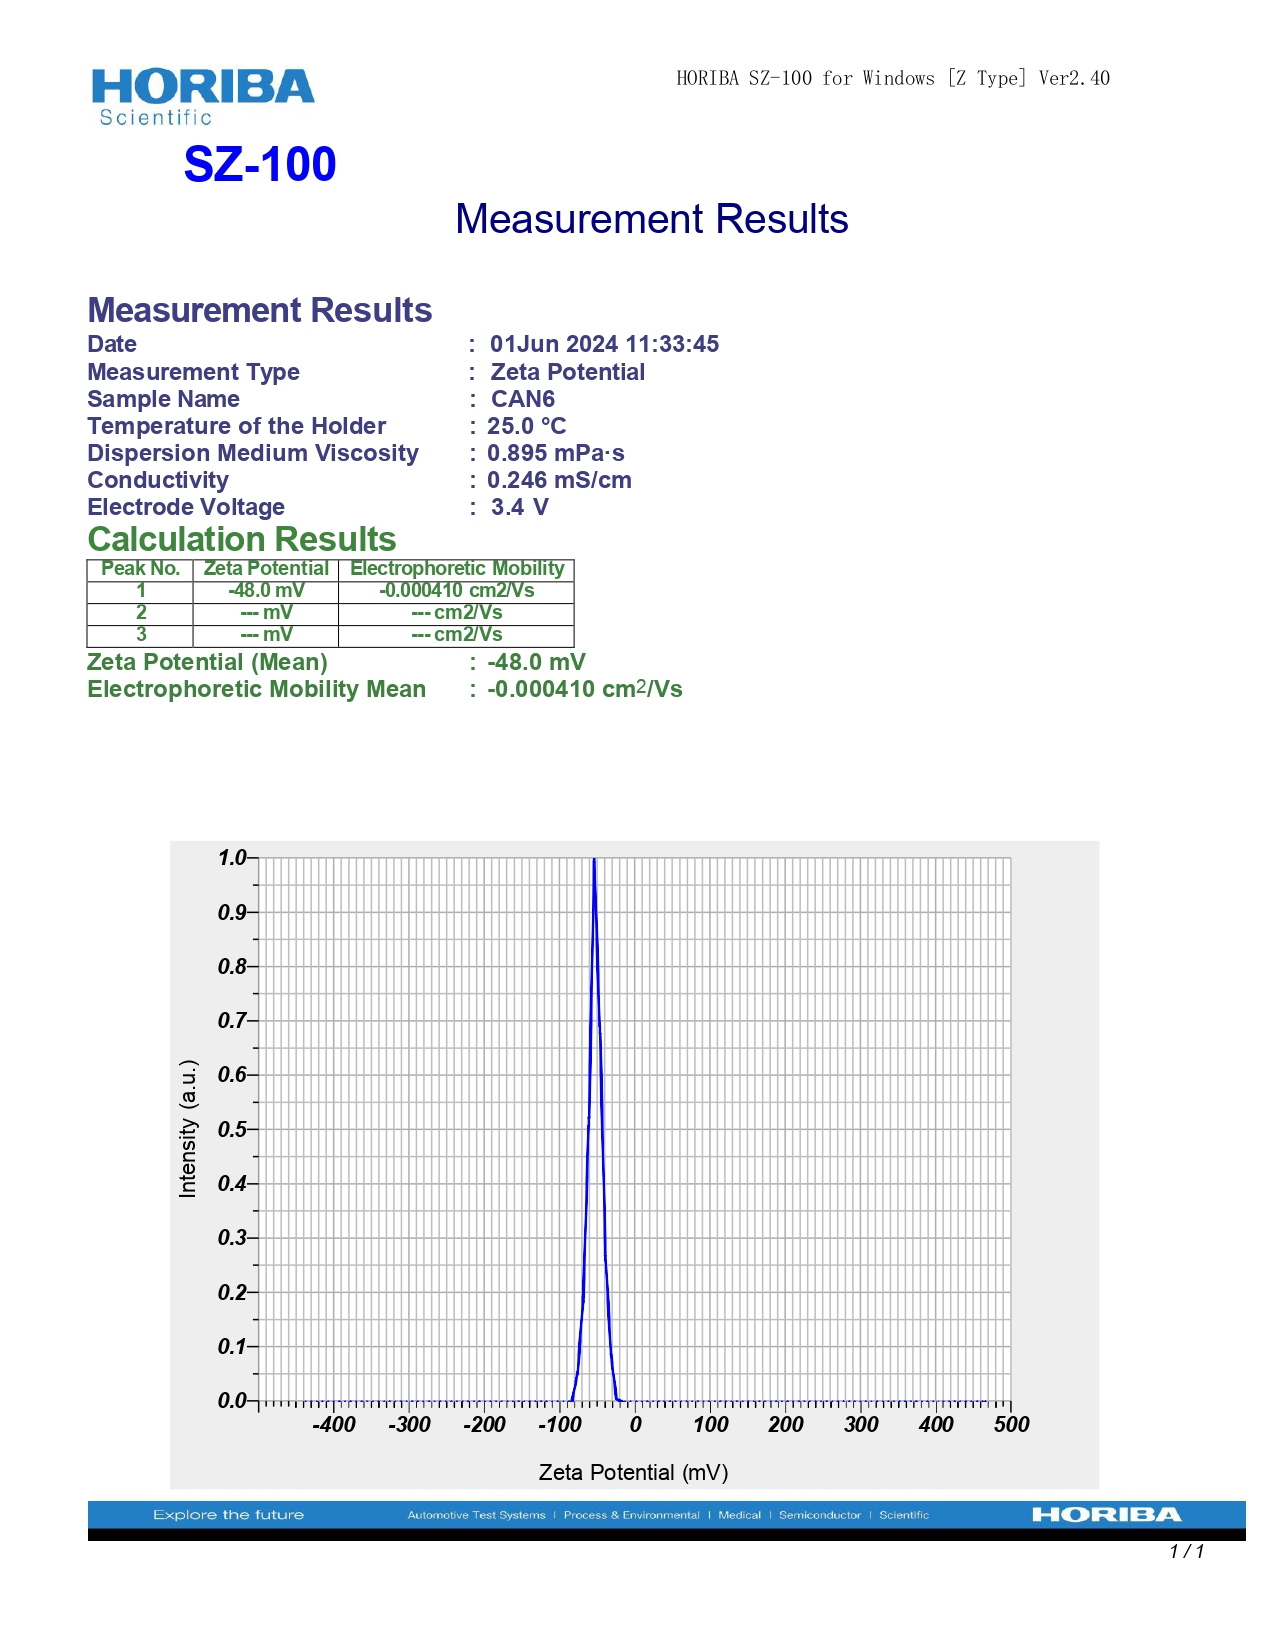Click the 0.895 mPa·s viscosity value

tap(555, 453)
